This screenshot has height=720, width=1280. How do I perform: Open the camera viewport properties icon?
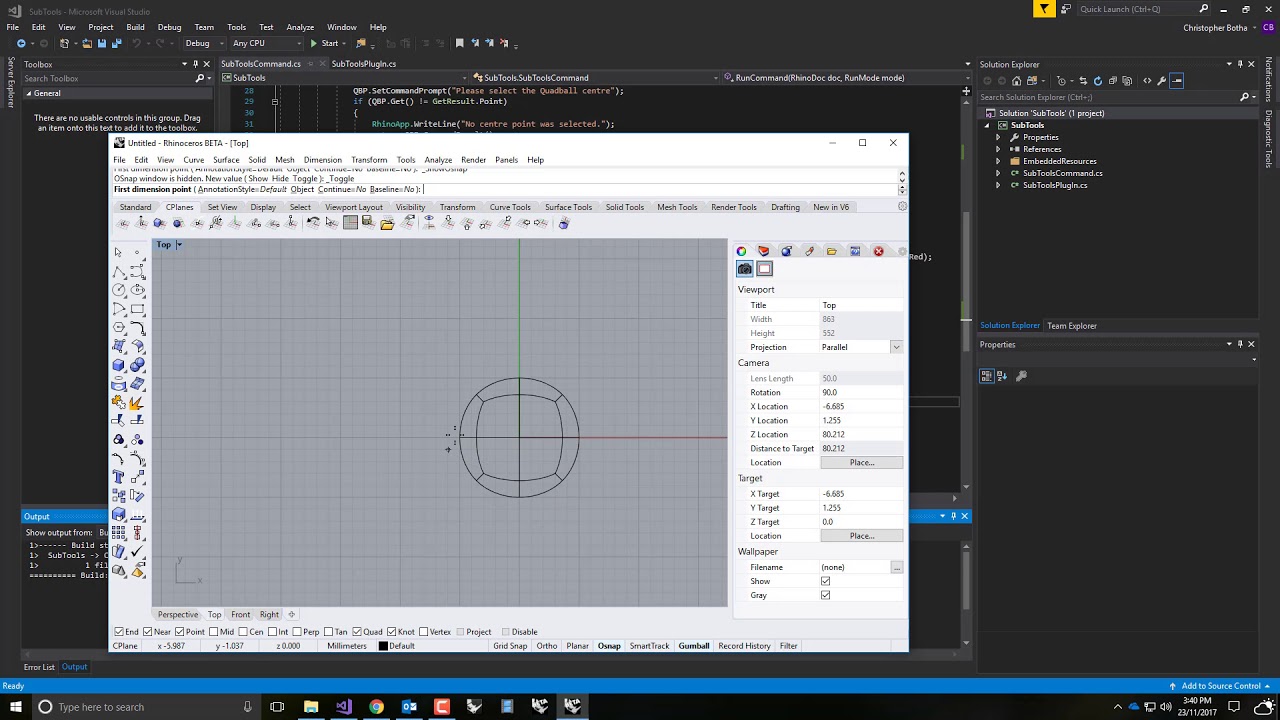[x=745, y=269]
